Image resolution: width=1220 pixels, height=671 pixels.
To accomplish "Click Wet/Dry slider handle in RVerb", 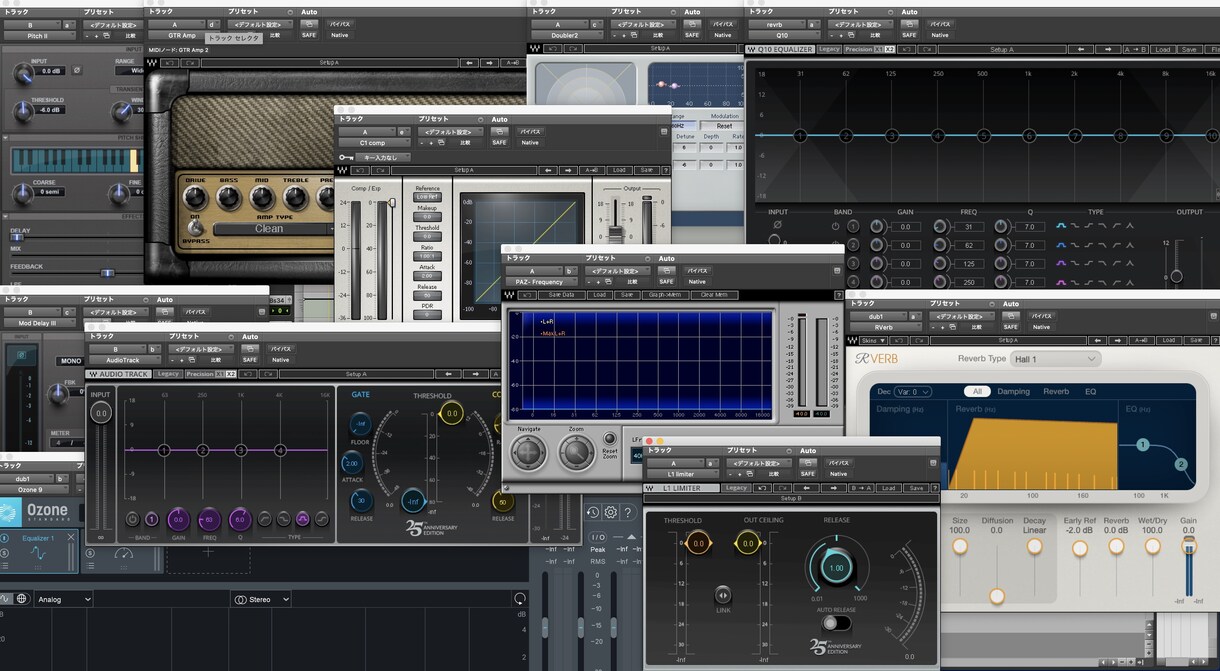I will [x=1153, y=547].
